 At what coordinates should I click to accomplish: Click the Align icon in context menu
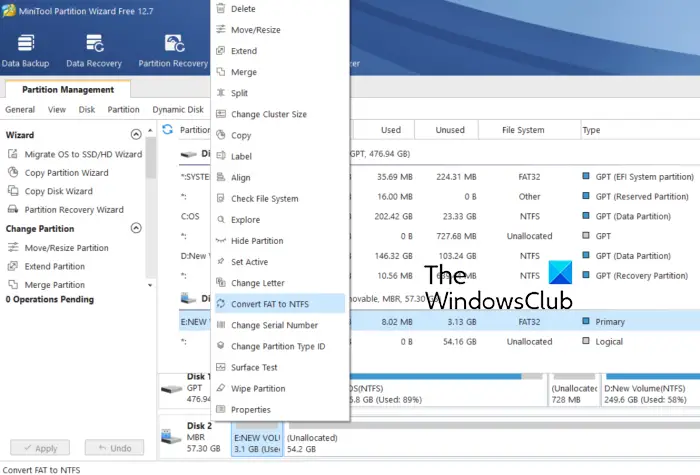coord(221,177)
